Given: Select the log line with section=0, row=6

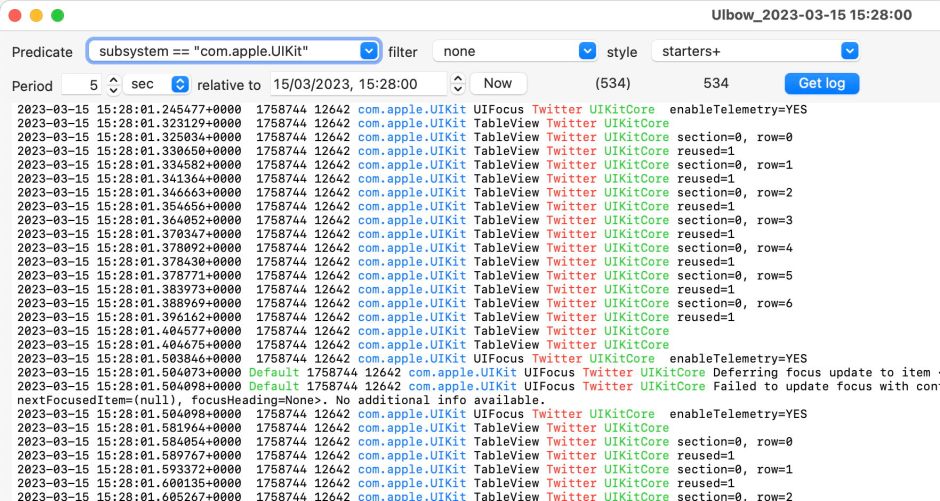Looking at the screenshot, I should click(x=400, y=303).
